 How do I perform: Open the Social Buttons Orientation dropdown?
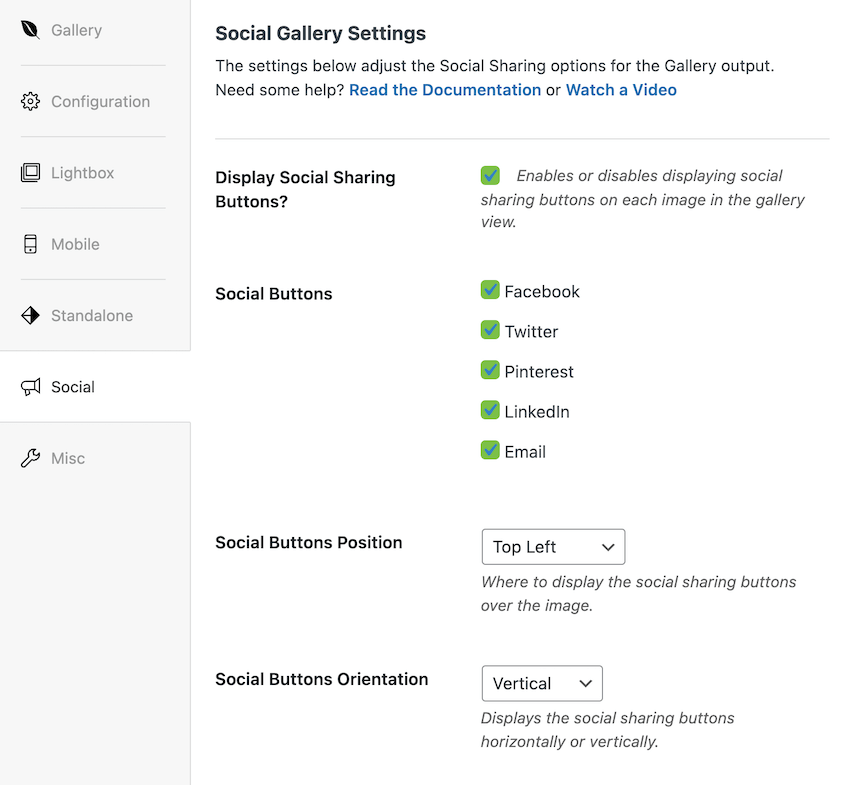(542, 684)
